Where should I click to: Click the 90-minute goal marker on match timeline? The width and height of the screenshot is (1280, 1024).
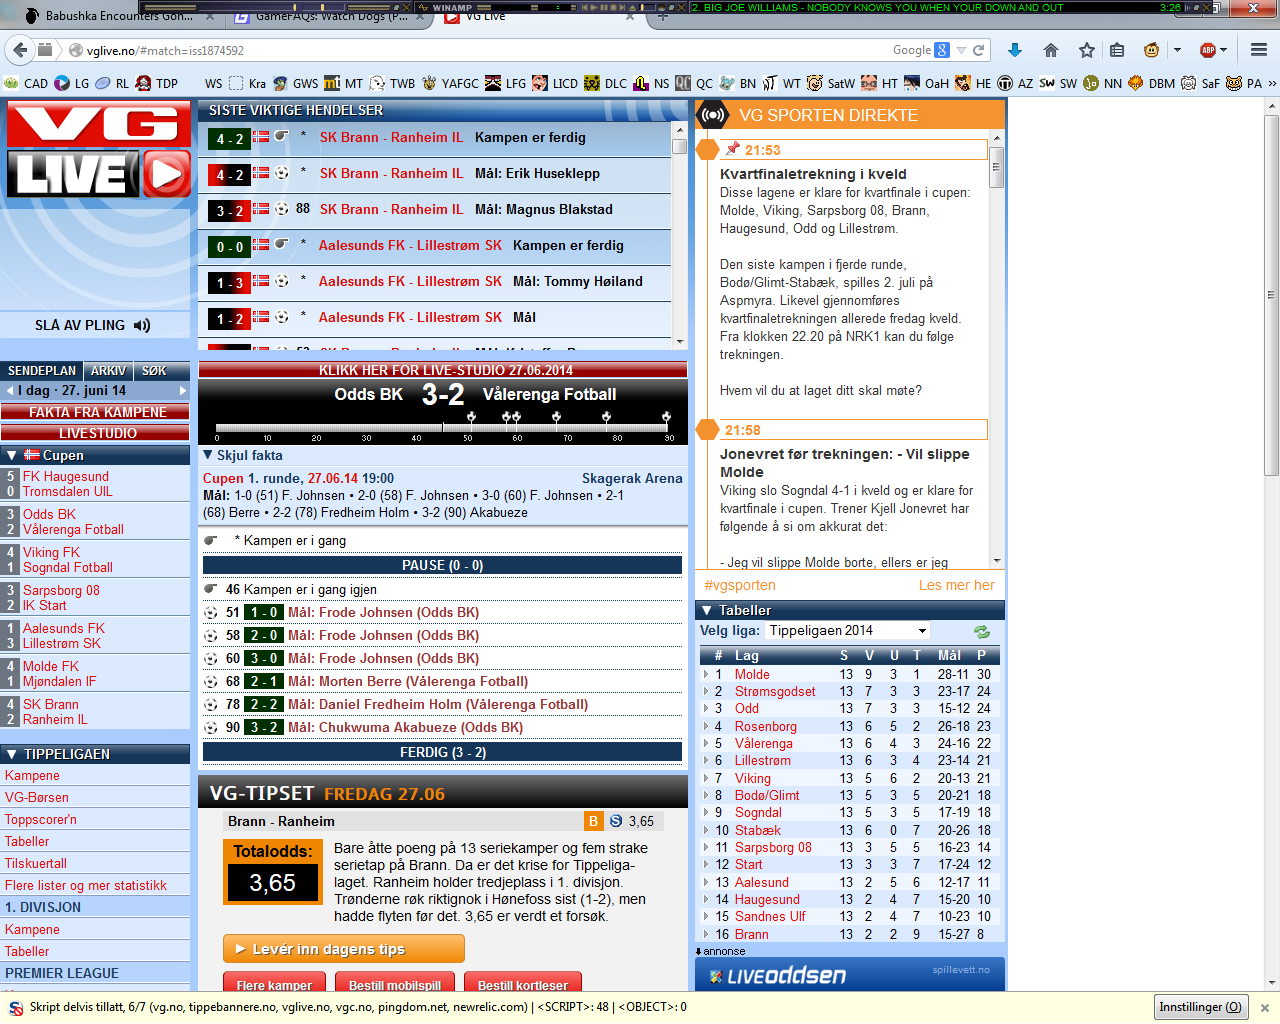pyautogui.click(x=666, y=417)
